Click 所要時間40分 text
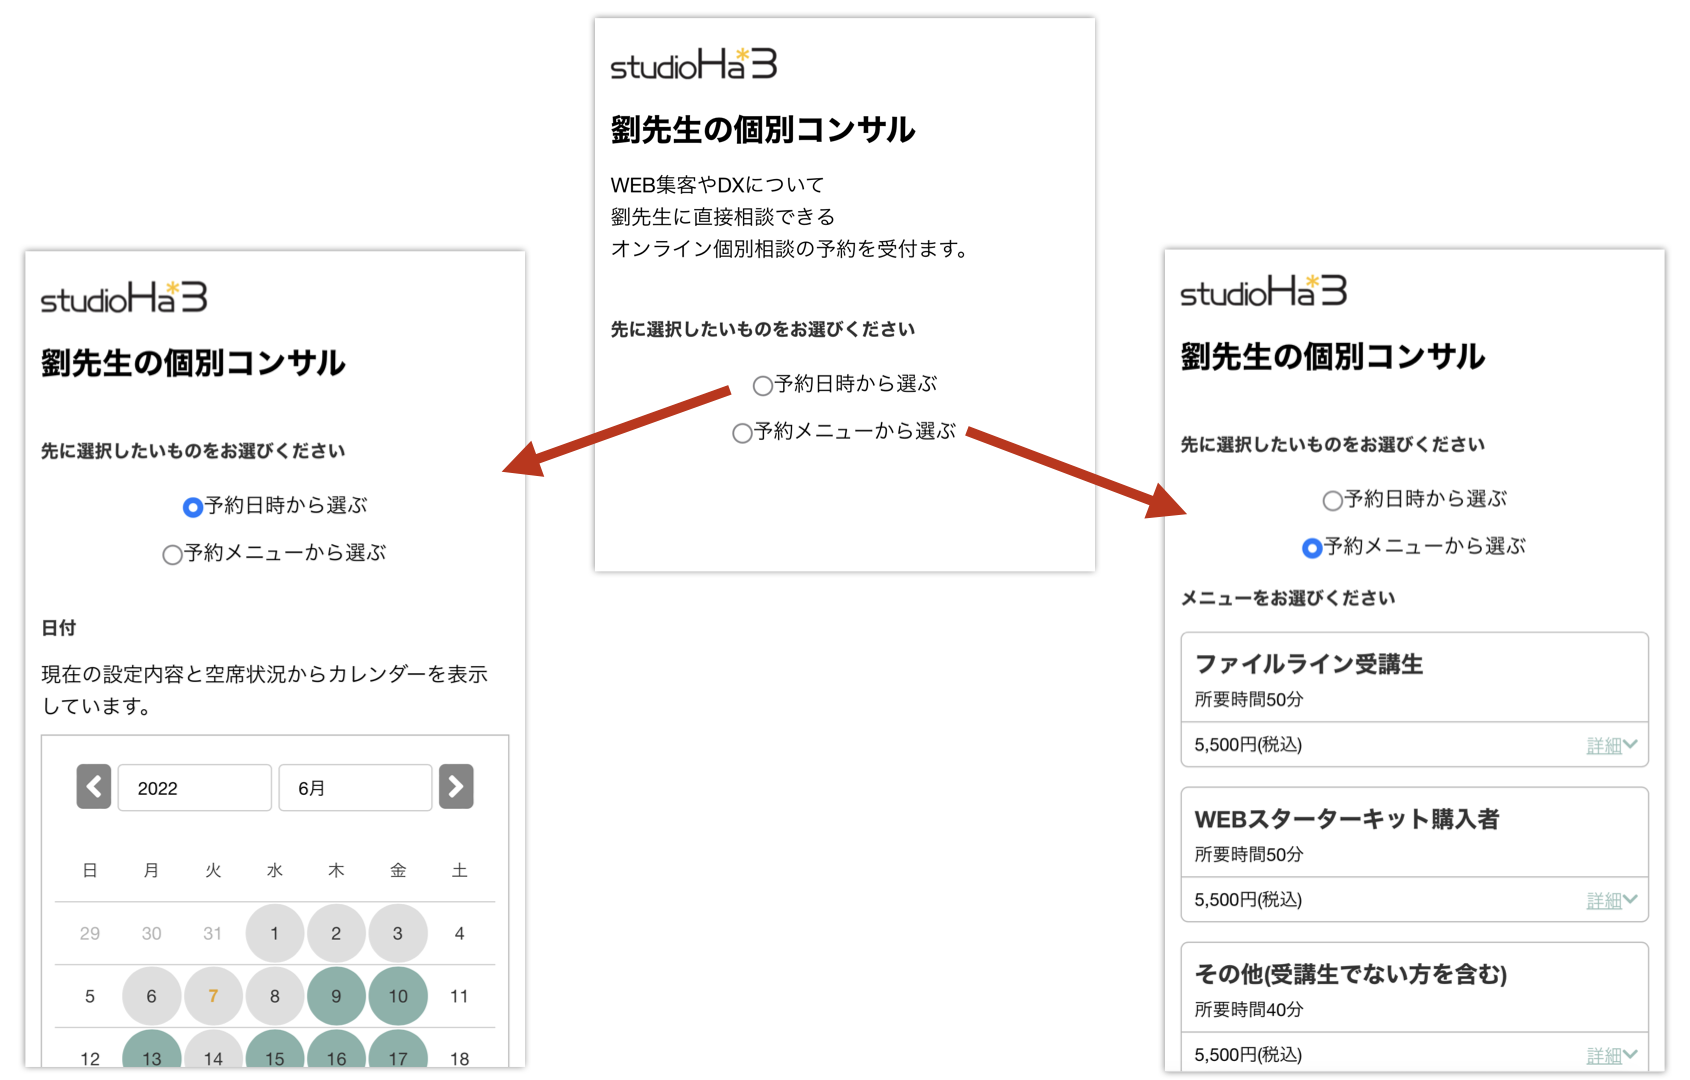Viewport: 1690px width, 1080px height. 1249,1009
